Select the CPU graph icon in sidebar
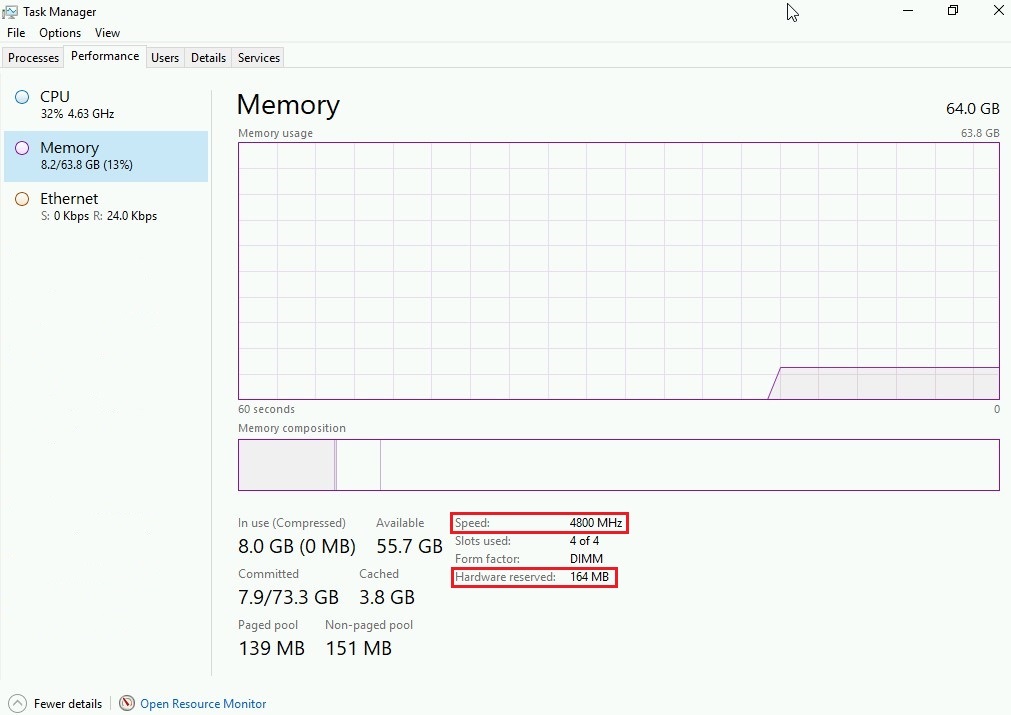This screenshot has width=1011, height=715. click(x=22, y=97)
